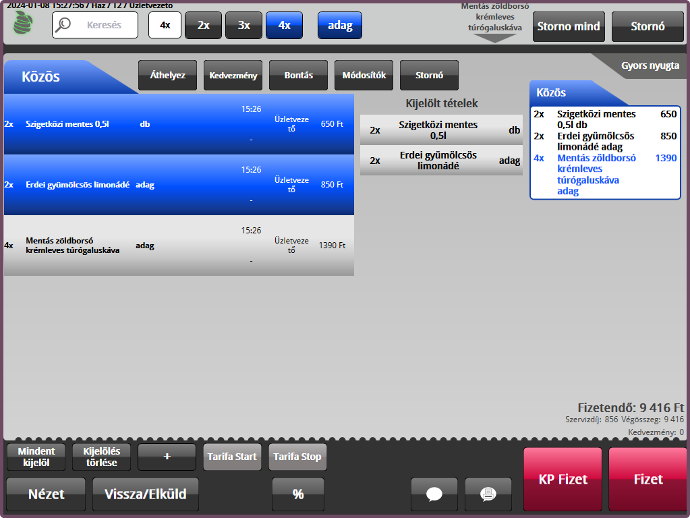The width and height of the screenshot is (690, 518).
Task: Select the 2x quantity multiplier
Action: pyautogui.click(x=203, y=26)
